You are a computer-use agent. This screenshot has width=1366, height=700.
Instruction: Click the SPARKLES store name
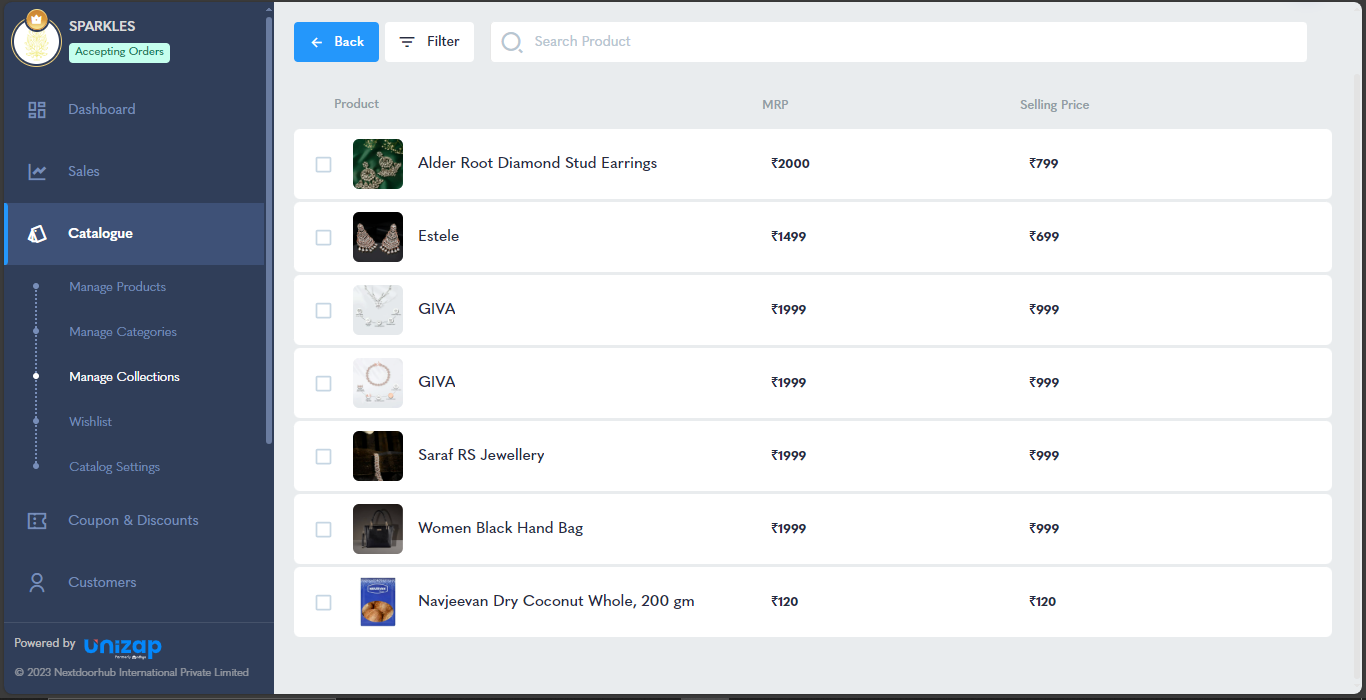102,26
